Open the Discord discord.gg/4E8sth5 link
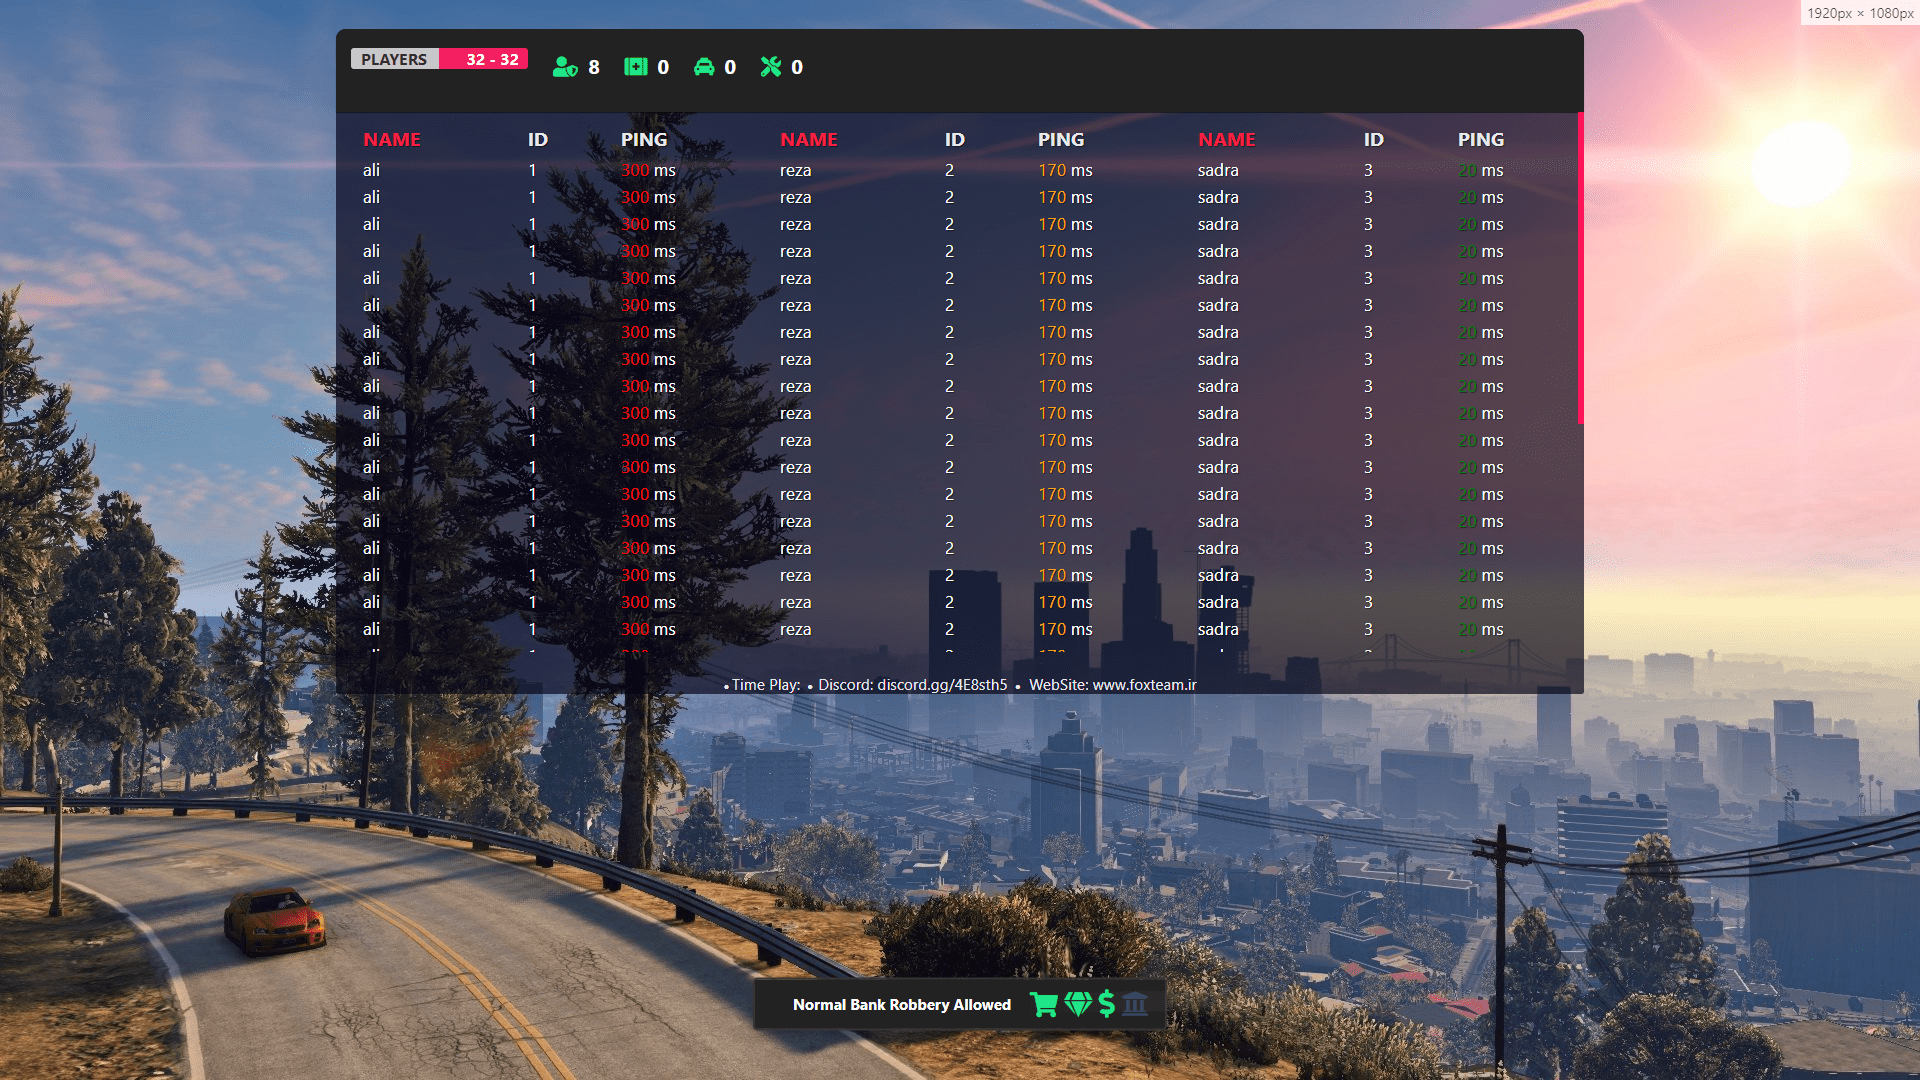This screenshot has width=1920, height=1080. point(913,685)
